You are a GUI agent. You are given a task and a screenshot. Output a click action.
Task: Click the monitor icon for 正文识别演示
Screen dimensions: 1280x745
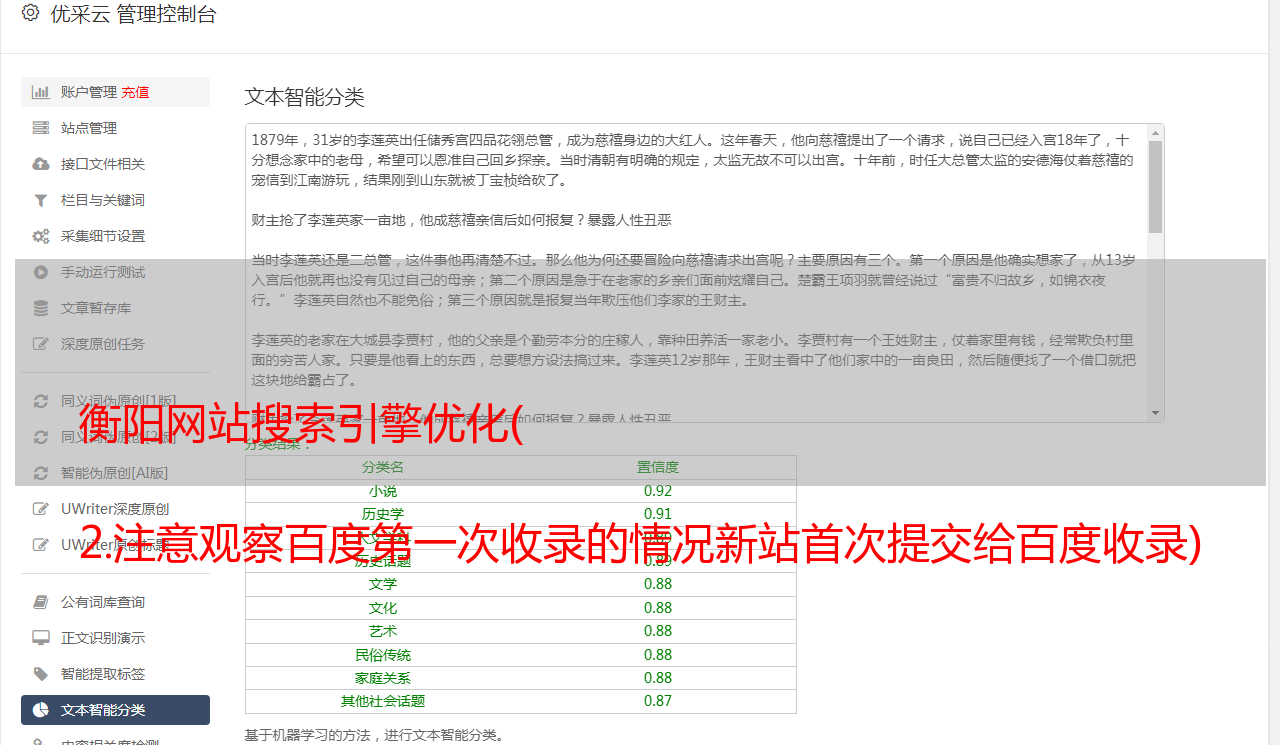click(x=41, y=638)
